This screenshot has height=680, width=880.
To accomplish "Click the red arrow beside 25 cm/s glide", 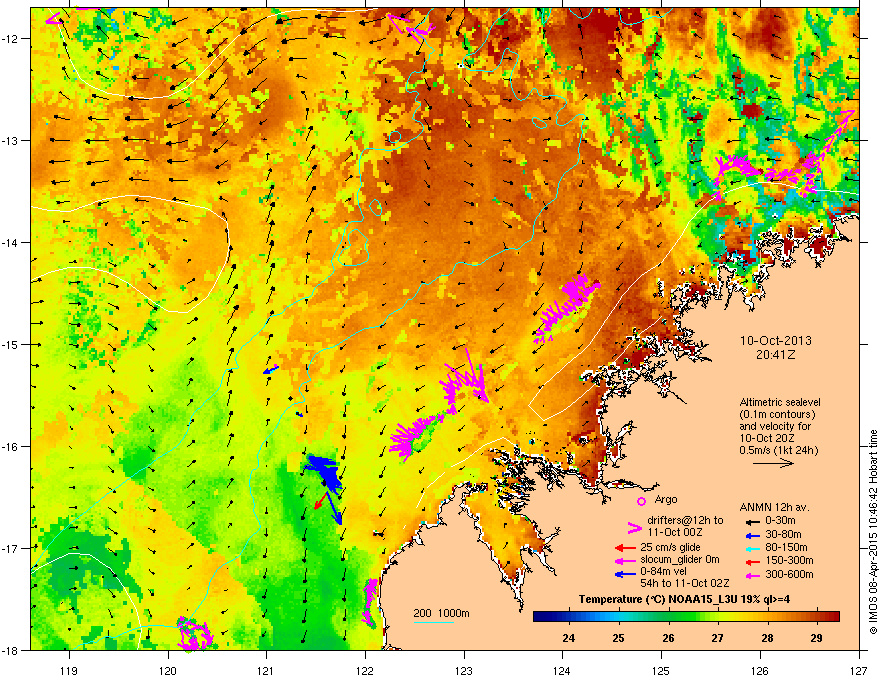I will point(625,548).
